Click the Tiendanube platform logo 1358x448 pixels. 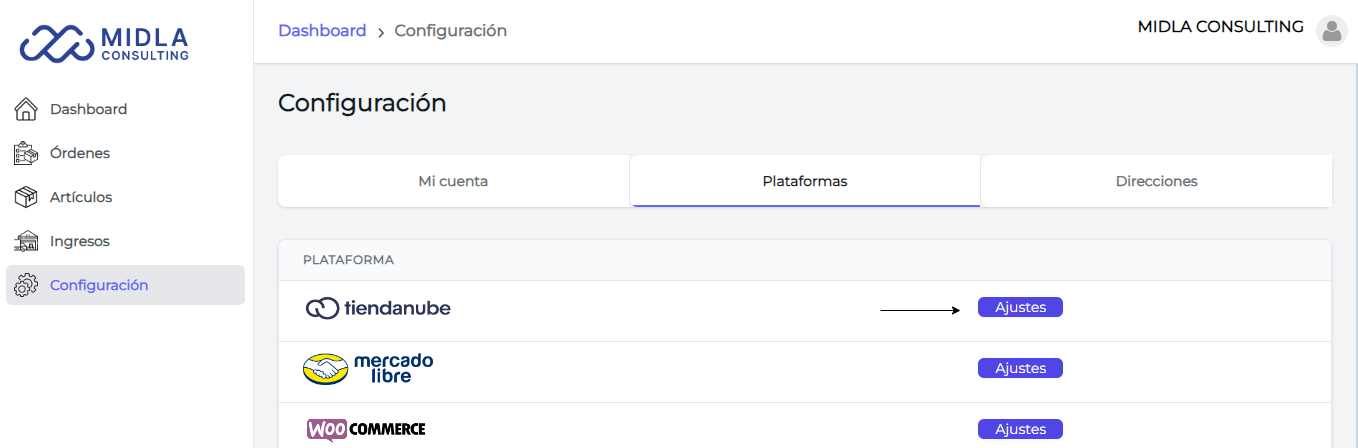378,308
